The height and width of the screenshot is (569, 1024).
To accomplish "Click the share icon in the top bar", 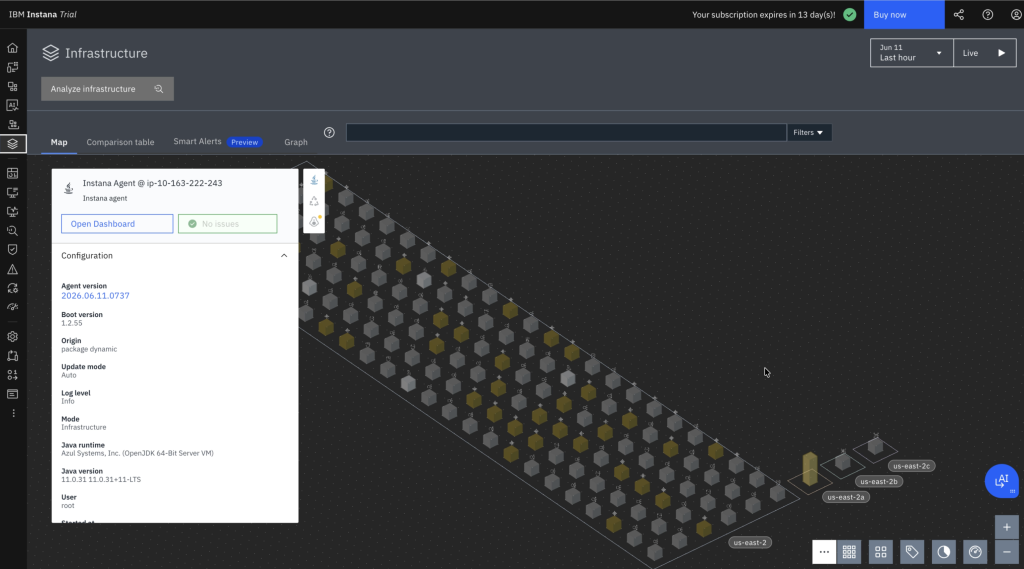I will 959,14.
